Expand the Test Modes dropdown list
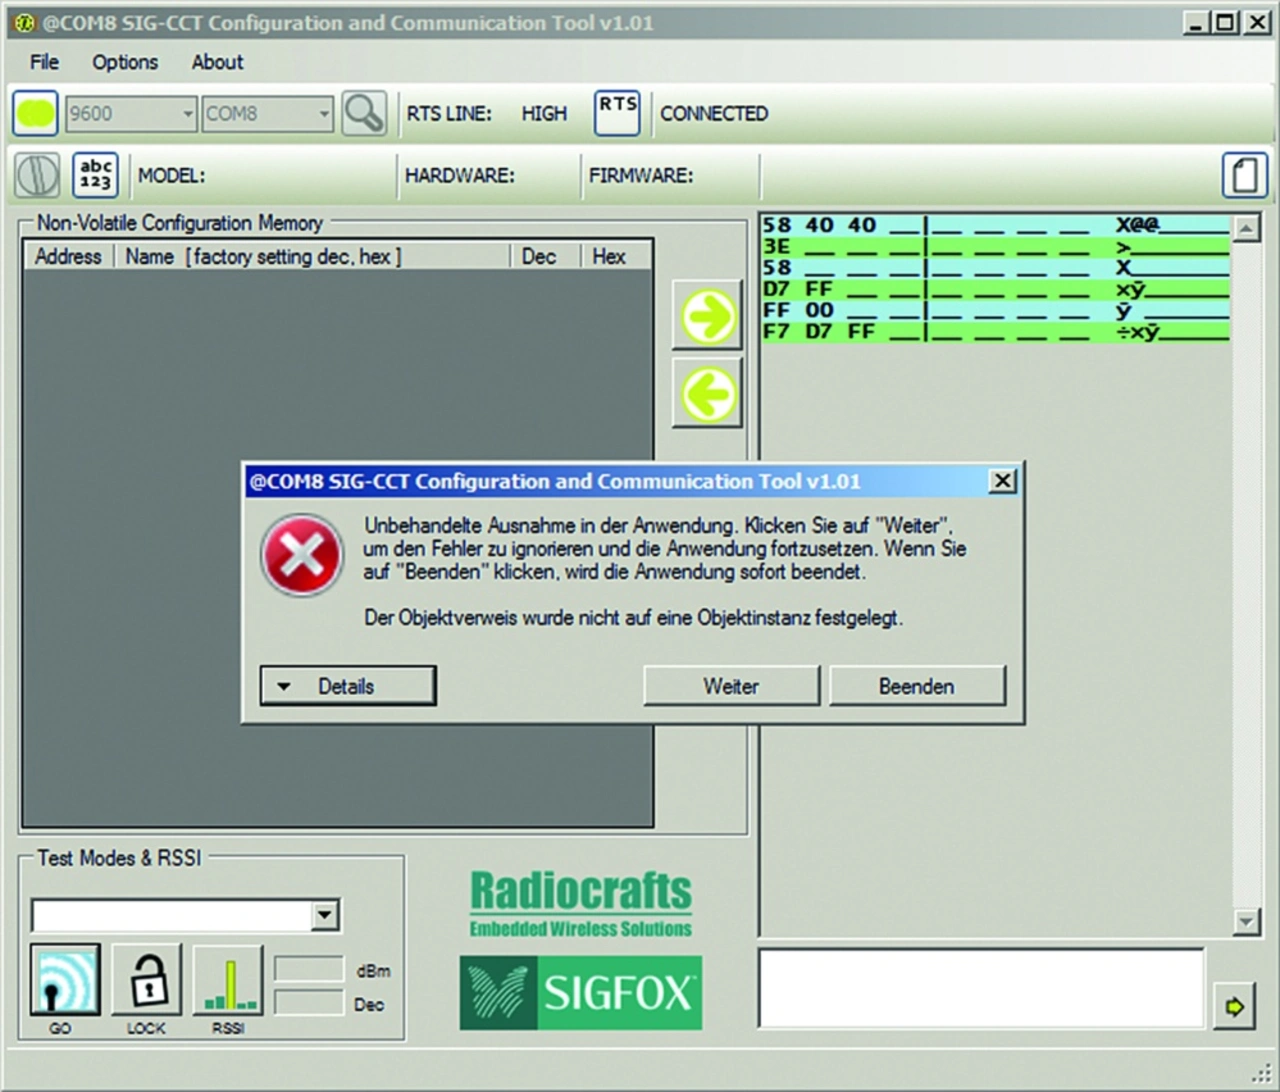The image size is (1280, 1092). [324, 915]
